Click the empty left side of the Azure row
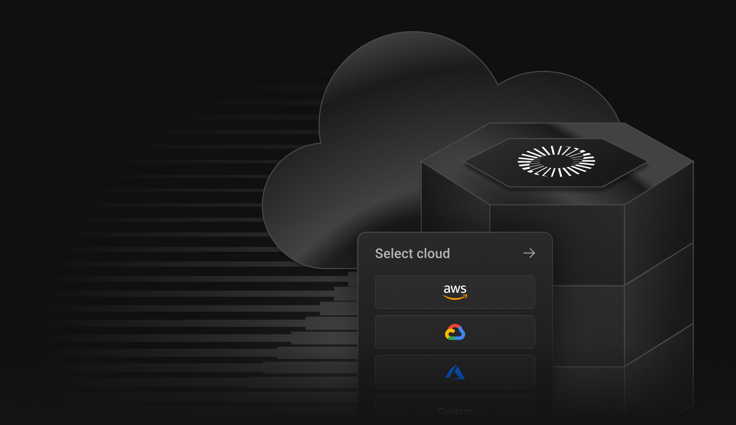The width and height of the screenshot is (736, 425). coord(406,372)
